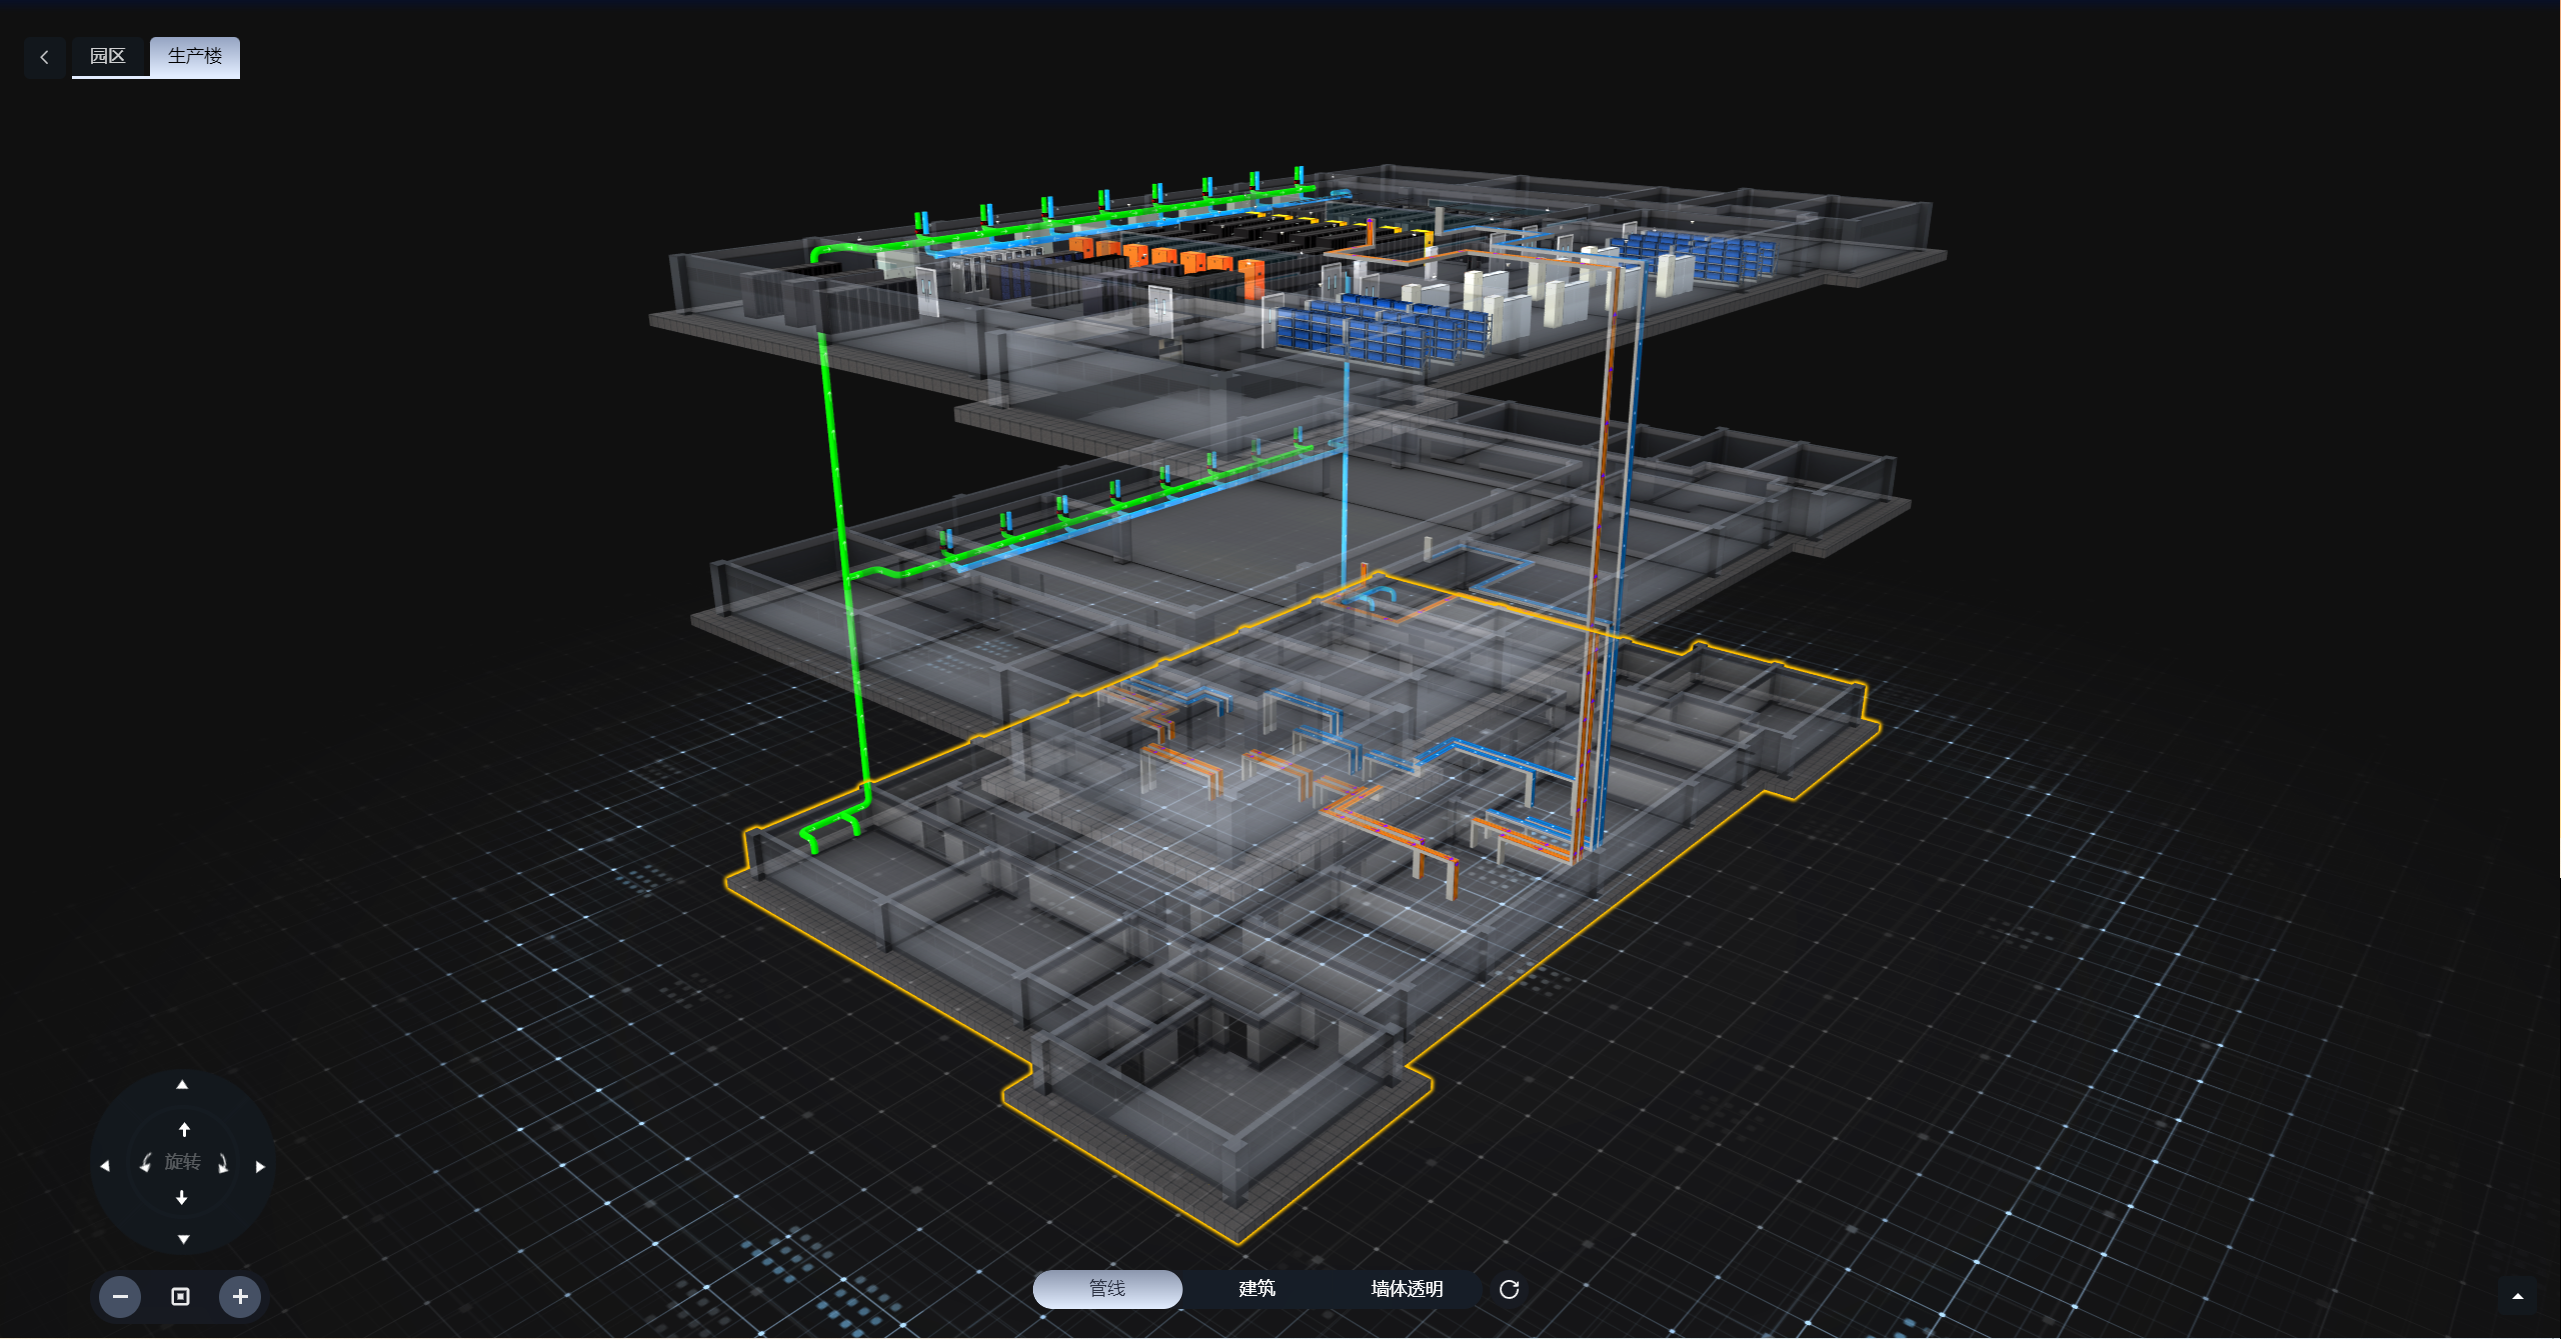
Task: Pan the view up with the outer top arrow
Action: coord(183,1083)
